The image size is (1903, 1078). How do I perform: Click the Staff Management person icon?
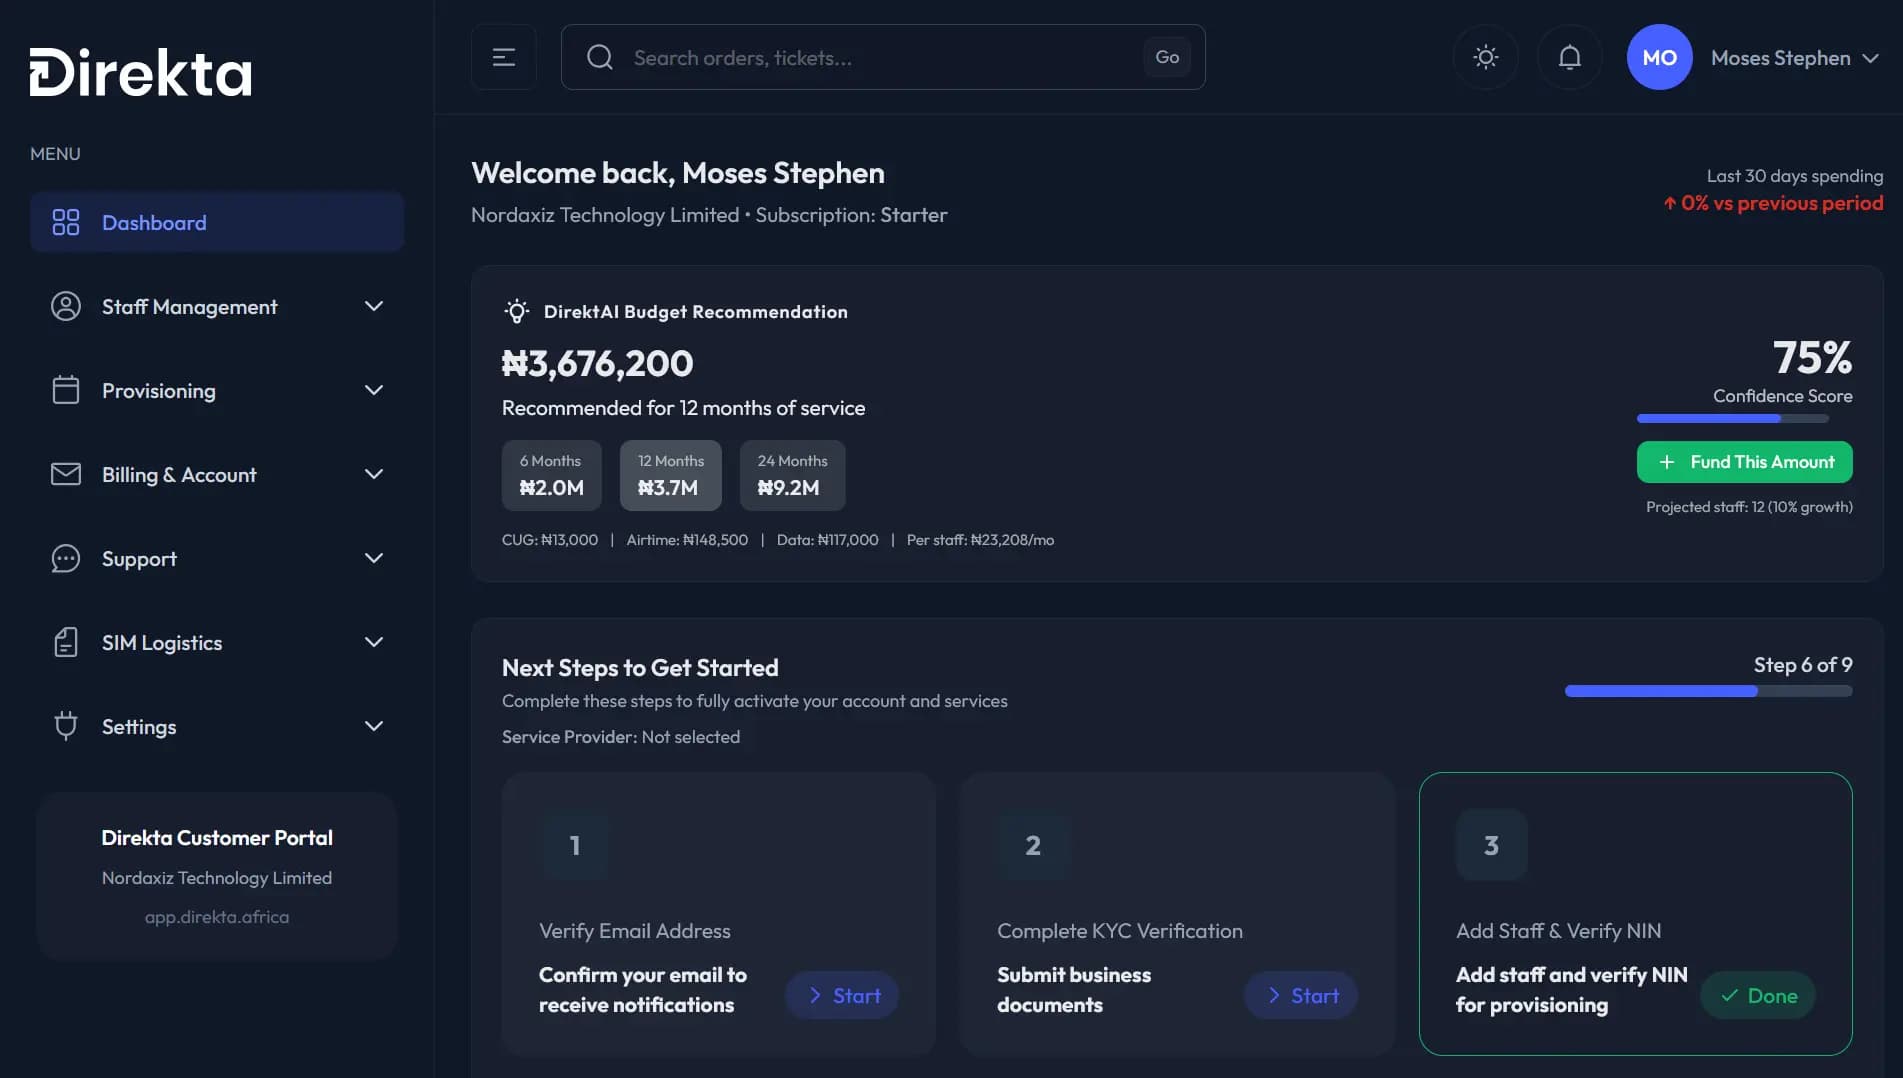(x=66, y=307)
